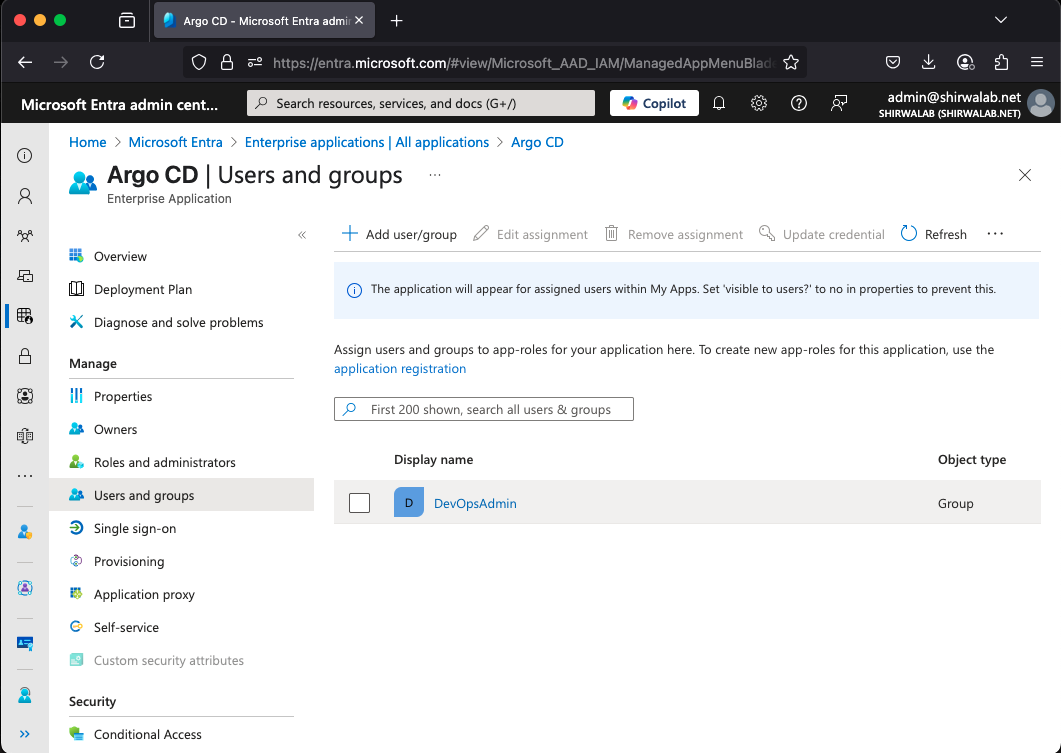This screenshot has width=1061, height=753.
Task: Open the admin account avatar
Action: pyautogui.click(x=1040, y=104)
